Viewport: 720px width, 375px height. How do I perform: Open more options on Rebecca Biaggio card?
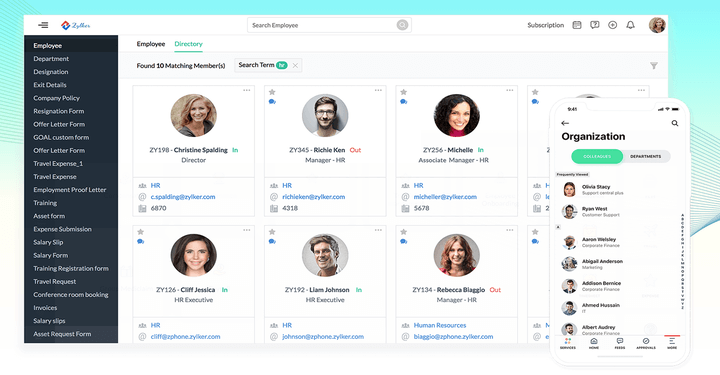pyautogui.click(x=510, y=230)
